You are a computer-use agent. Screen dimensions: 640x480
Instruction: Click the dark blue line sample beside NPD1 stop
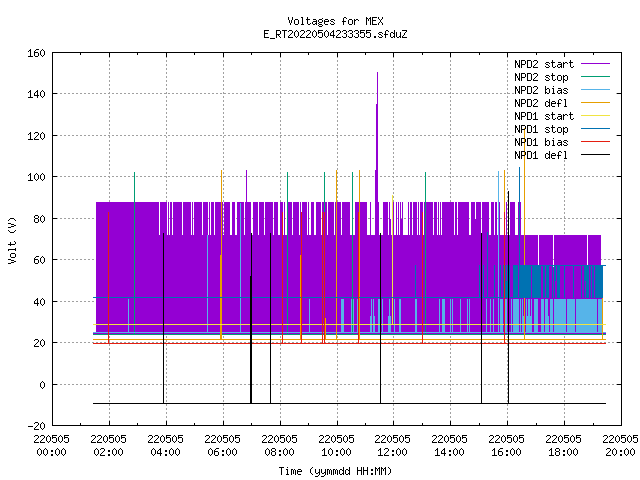[x=595, y=129]
